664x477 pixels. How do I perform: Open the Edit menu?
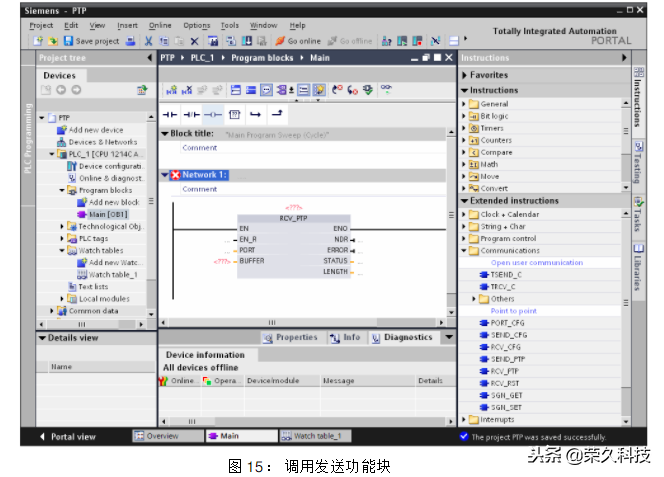click(x=71, y=25)
